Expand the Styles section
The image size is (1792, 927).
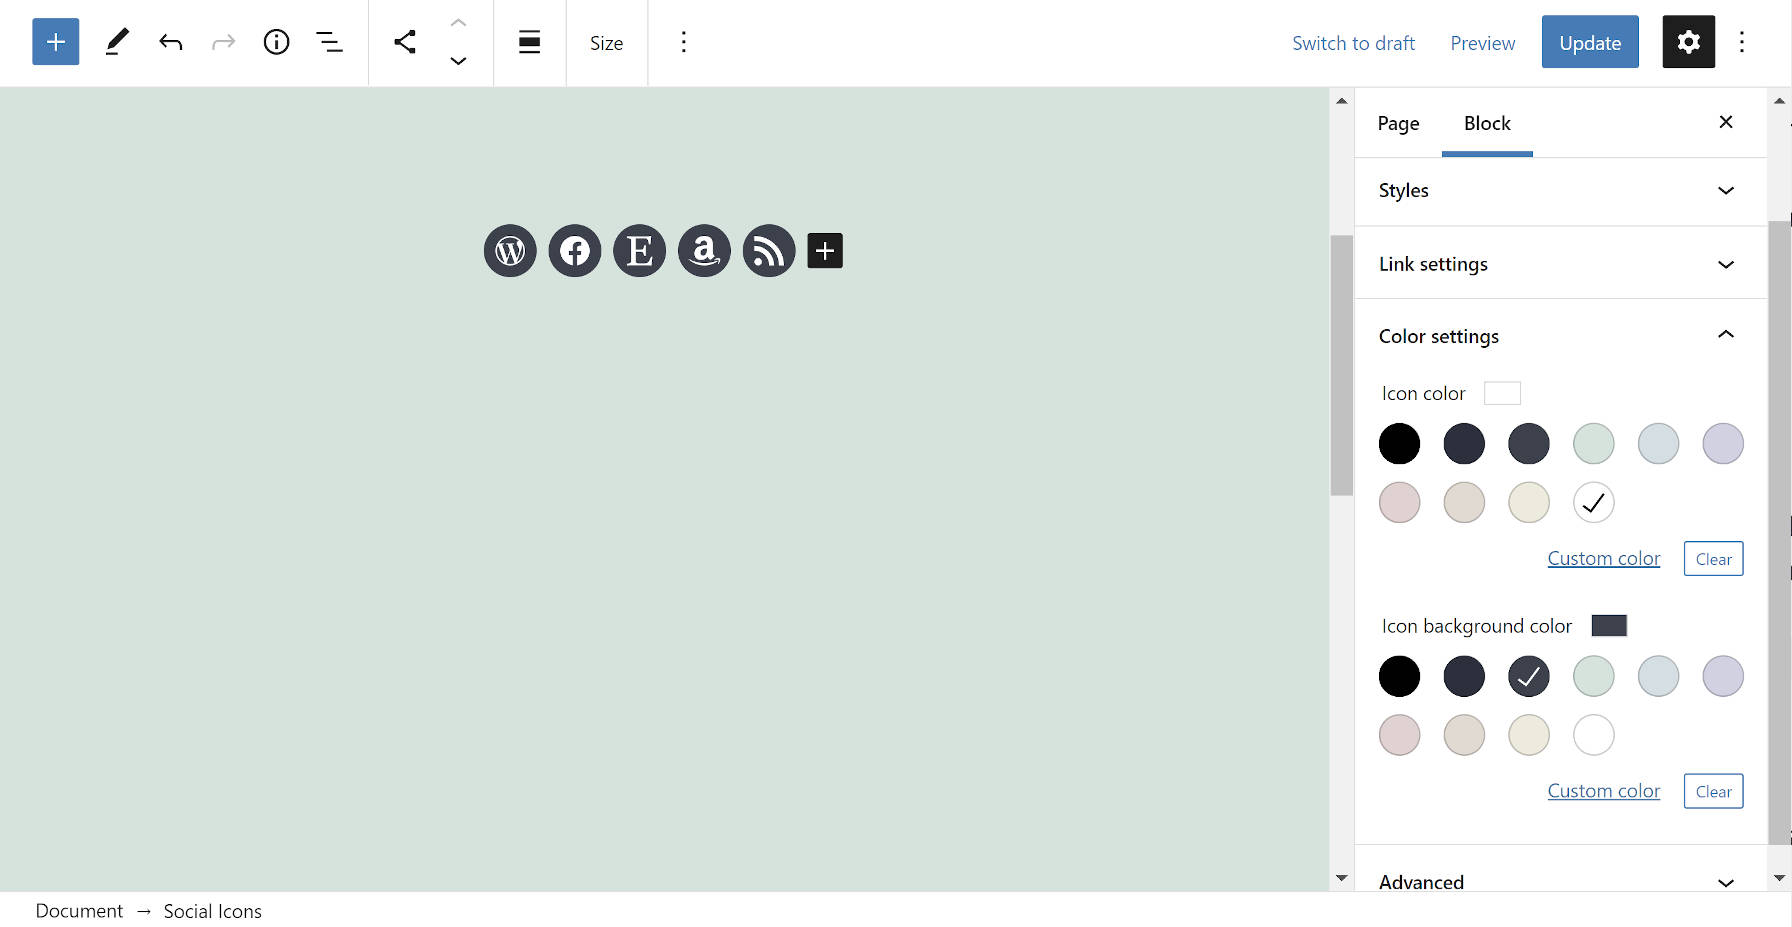tap(1559, 190)
